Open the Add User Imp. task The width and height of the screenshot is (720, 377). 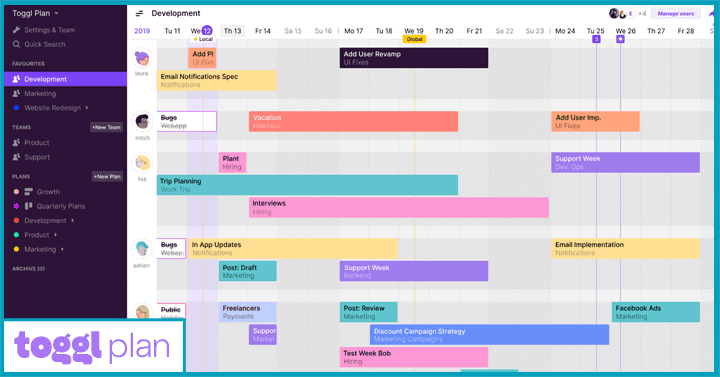coord(595,121)
